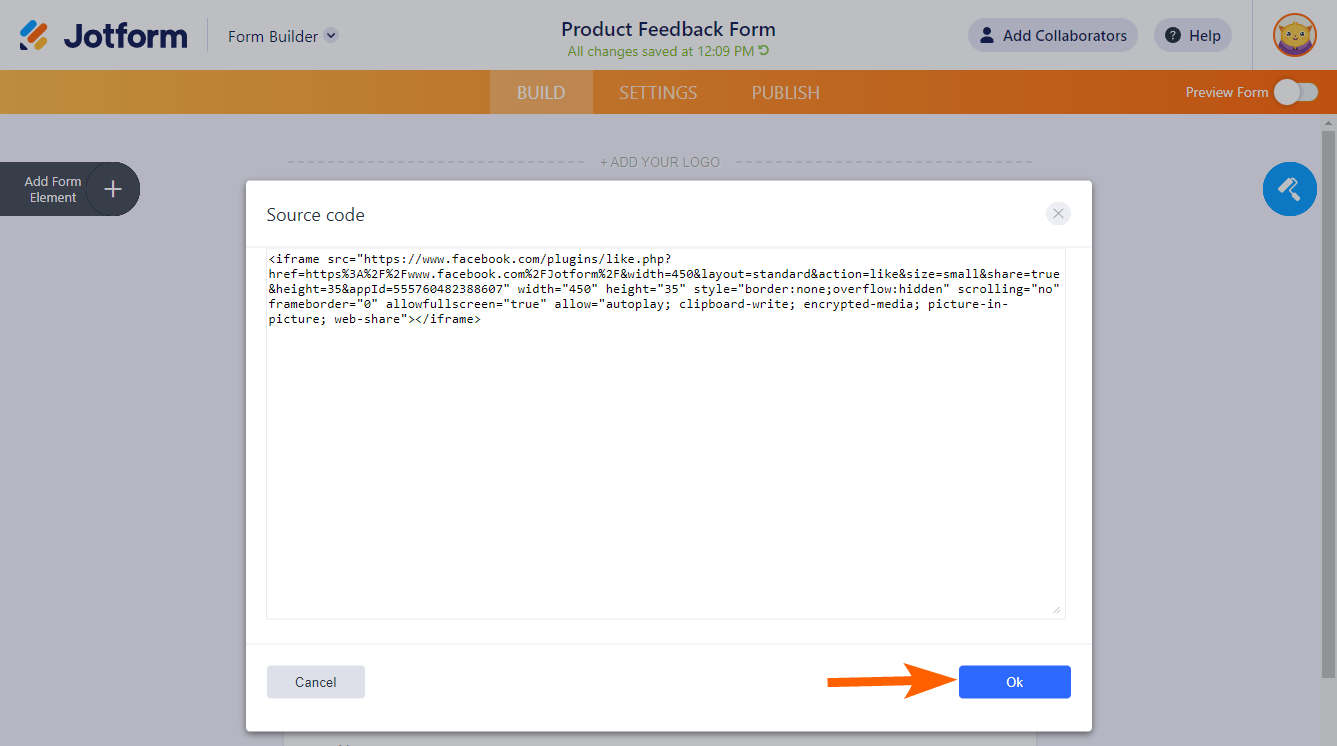Close the Source code dialog with X
The image size is (1337, 746).
(x=1058, y=214)
